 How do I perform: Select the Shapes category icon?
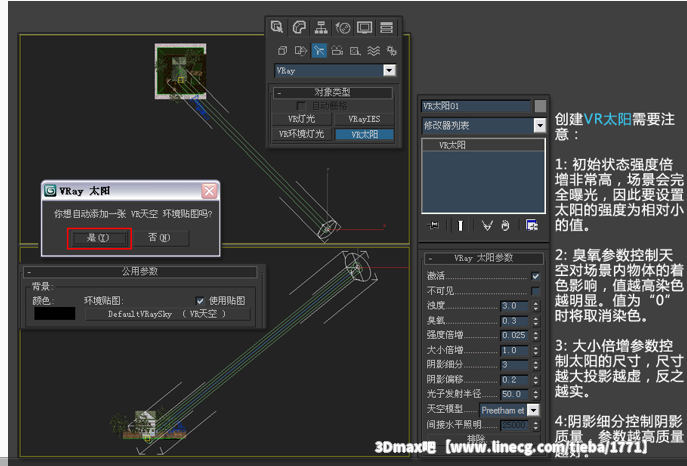[301, 51]
